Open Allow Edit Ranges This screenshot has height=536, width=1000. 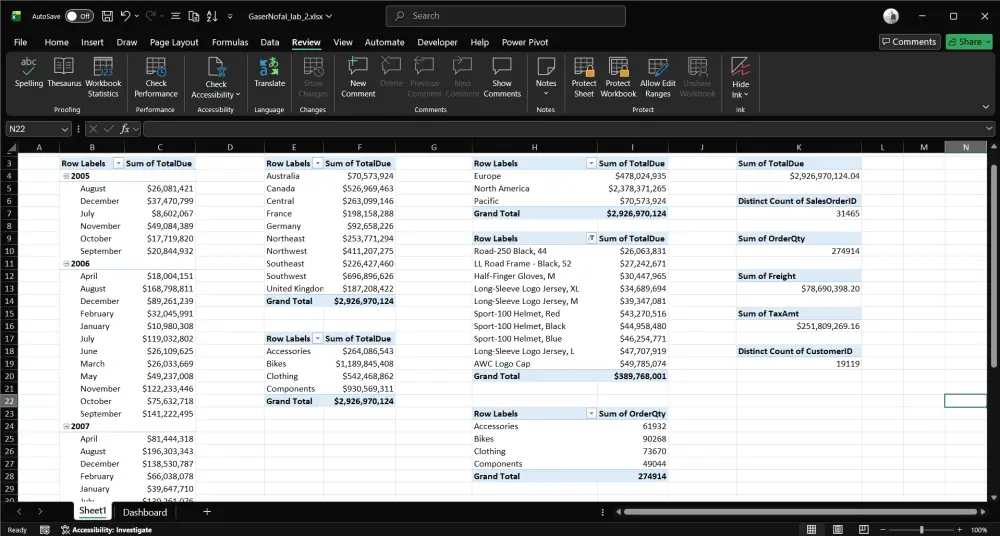click(x=658, y=77)
